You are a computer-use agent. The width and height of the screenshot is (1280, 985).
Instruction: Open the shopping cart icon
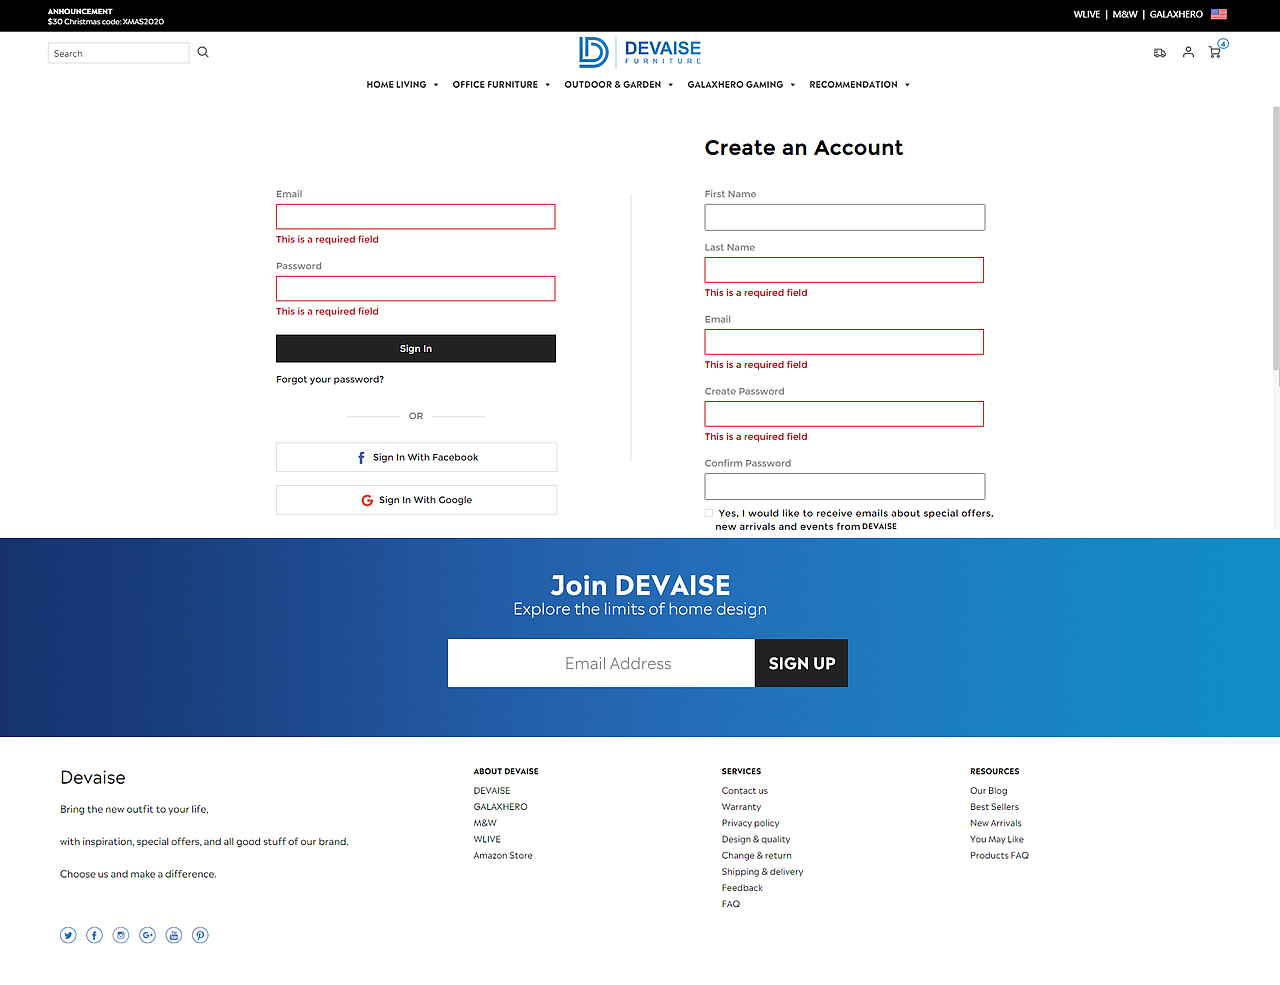[x=1215, y=52]
